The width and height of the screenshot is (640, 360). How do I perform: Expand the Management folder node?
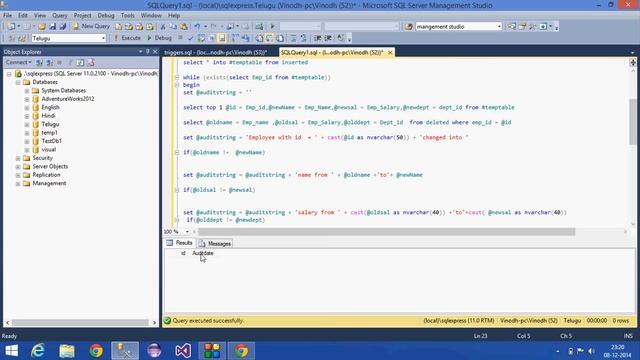[x=18, y=184]
